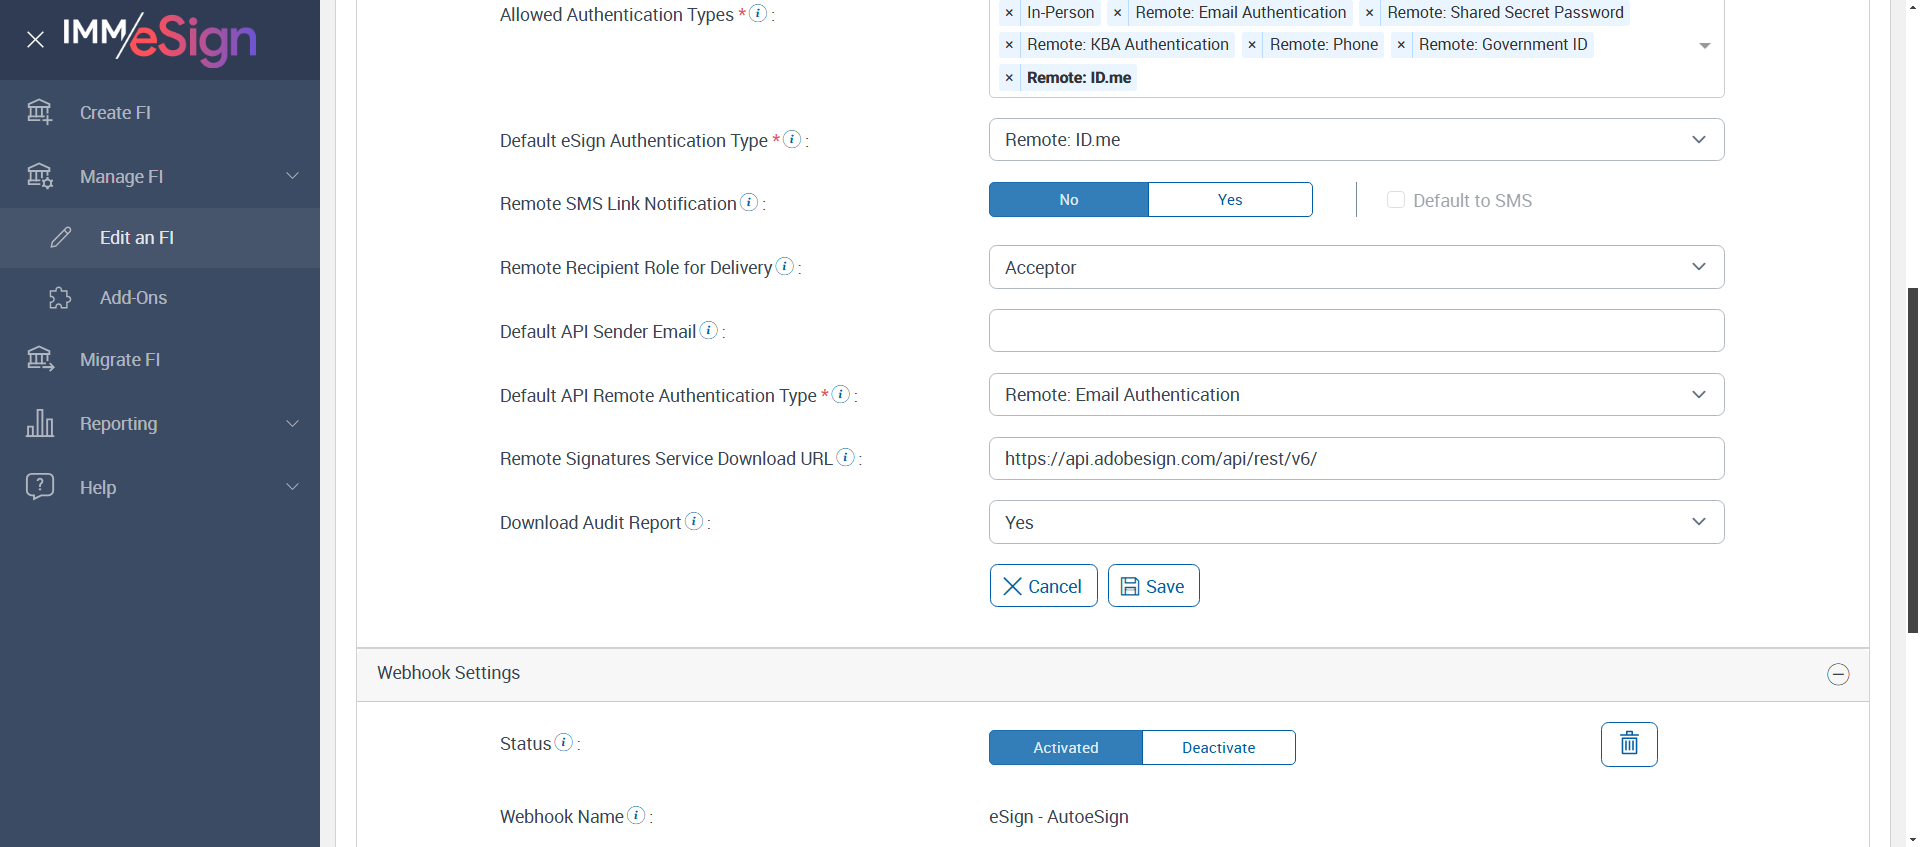Remove the Remote: Phone authentication tag
Image resolution: width=1920 pixels, height=847 pixels.
(1252, 45)
